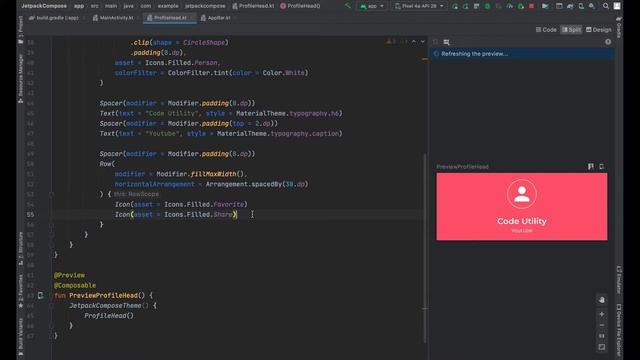Viewport: 640px width, 360px height.
Task: Click the Debug bug icon in toolbar
Action: tap(487, 6)
